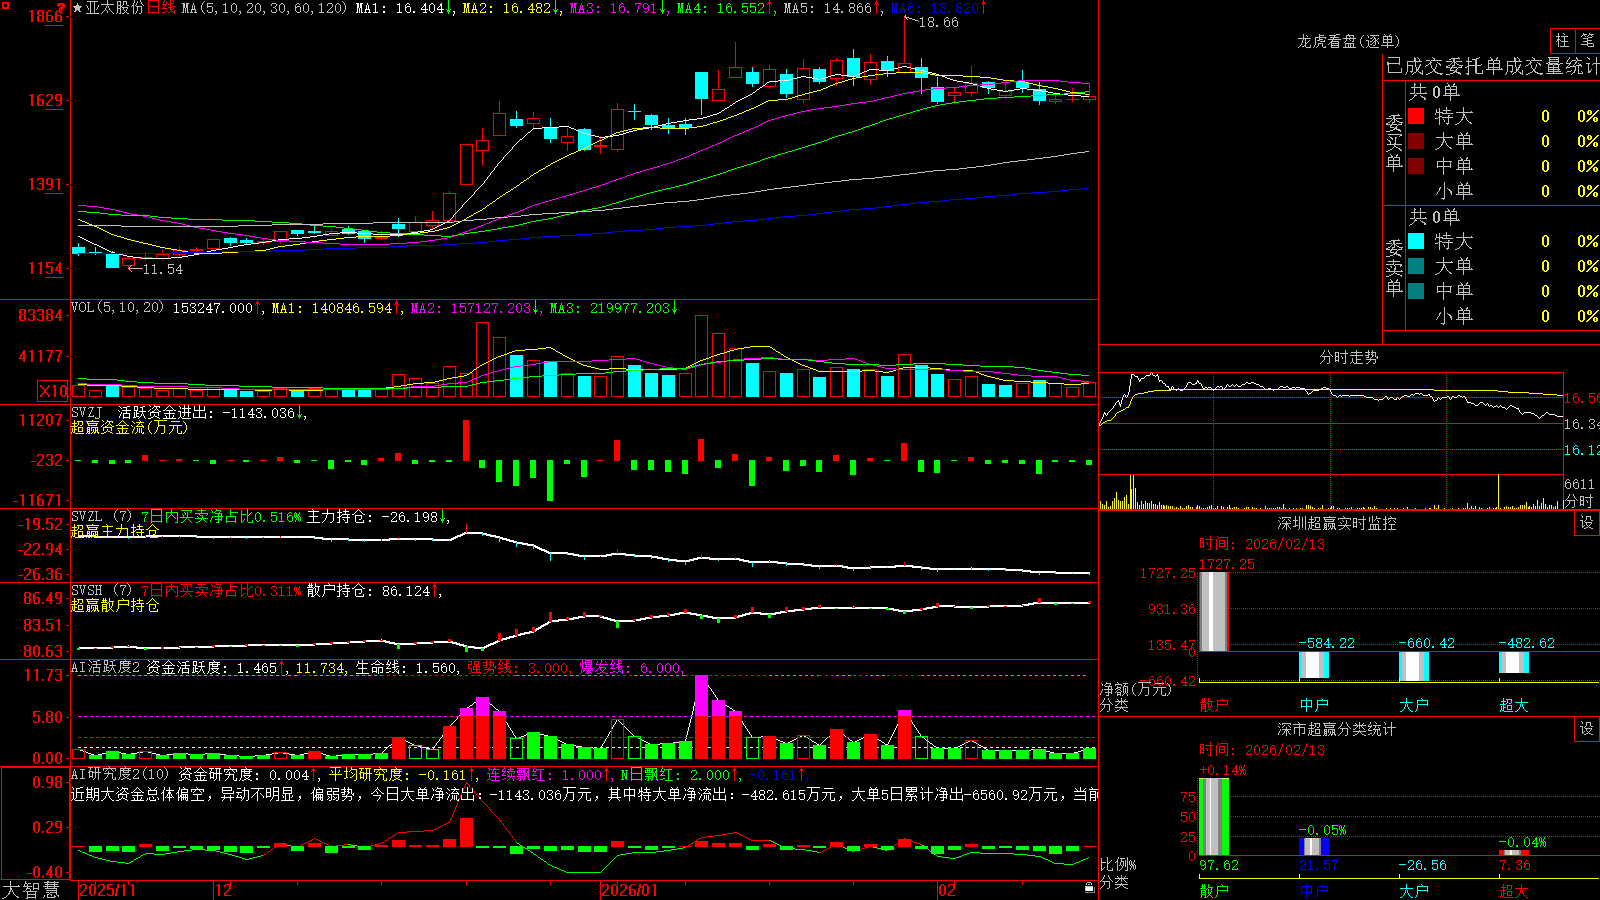The image size is (1600, 900).
Task: Click the blue 中户 -0.05% bar
Action: (1313, 847)
